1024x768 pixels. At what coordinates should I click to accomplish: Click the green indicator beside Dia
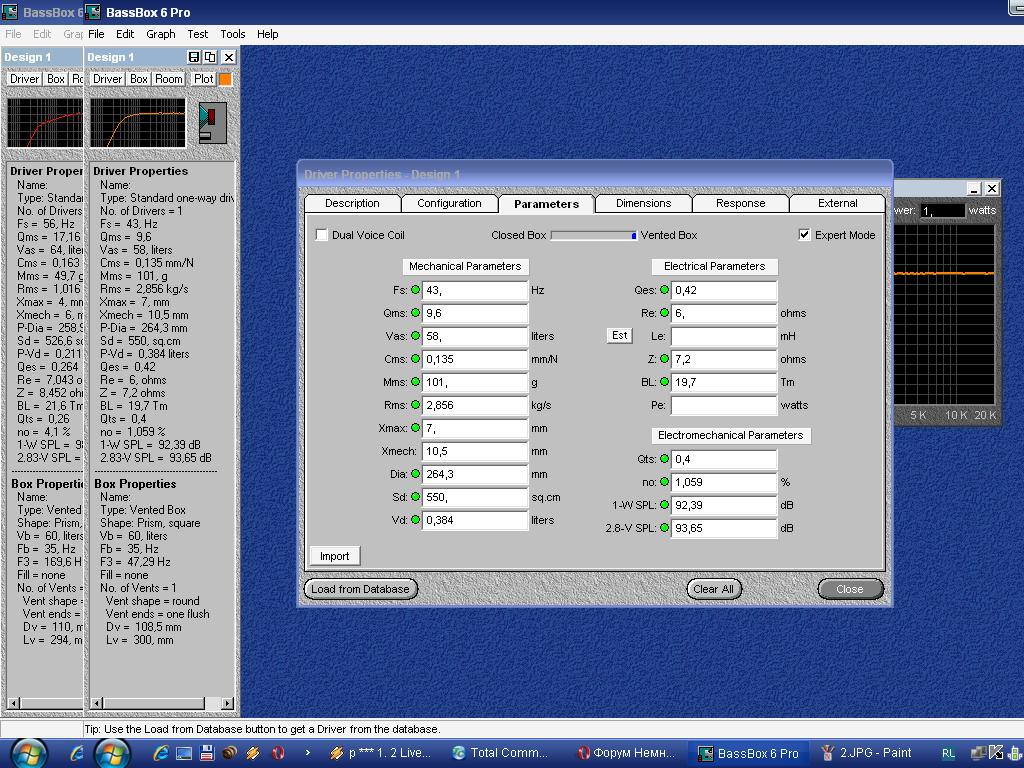pos(415,473)
